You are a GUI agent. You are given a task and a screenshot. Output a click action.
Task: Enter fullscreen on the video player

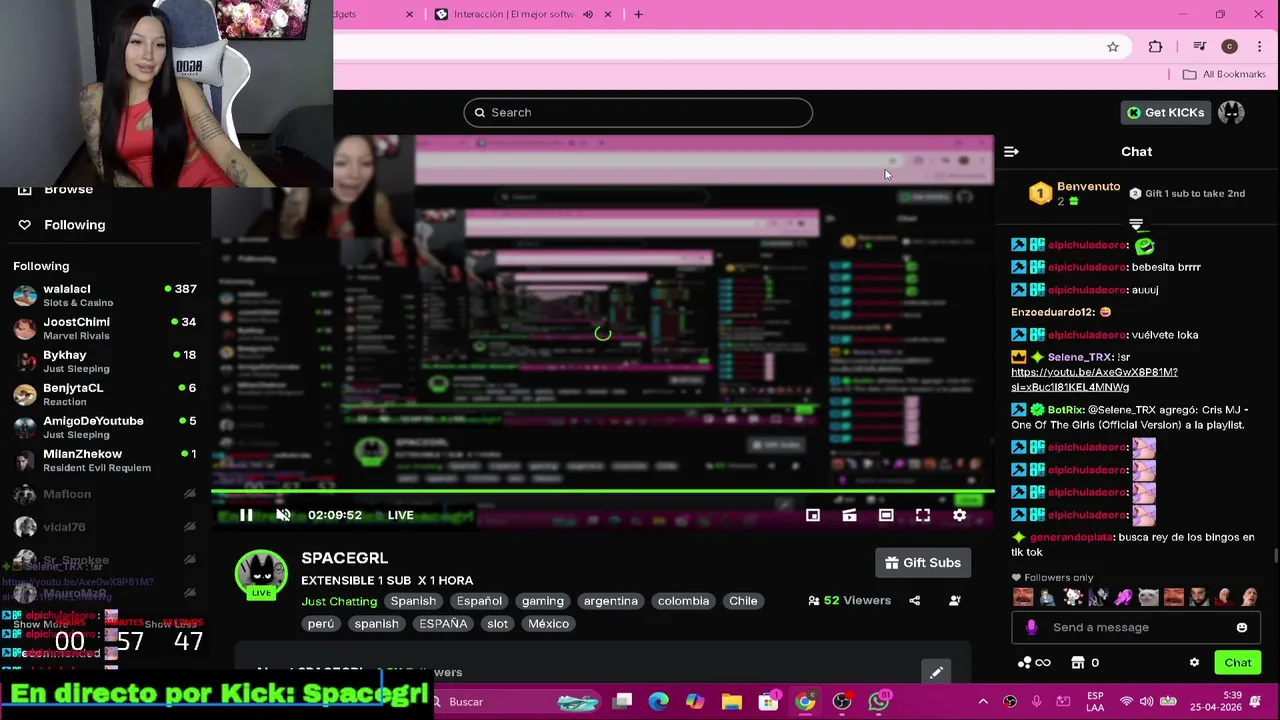click(x=923, y=515)
